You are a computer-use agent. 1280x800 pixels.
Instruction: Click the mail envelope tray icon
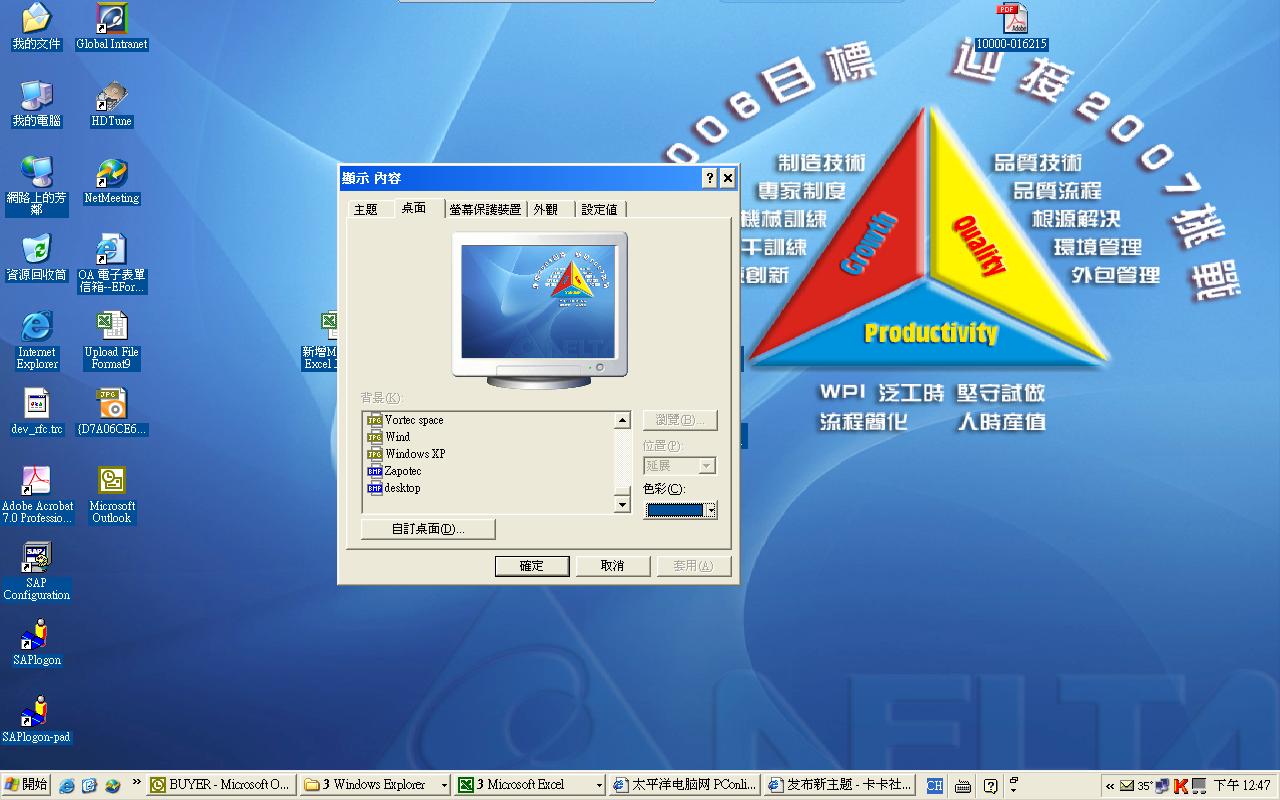pyautogui.click(x=1126, y=786)
